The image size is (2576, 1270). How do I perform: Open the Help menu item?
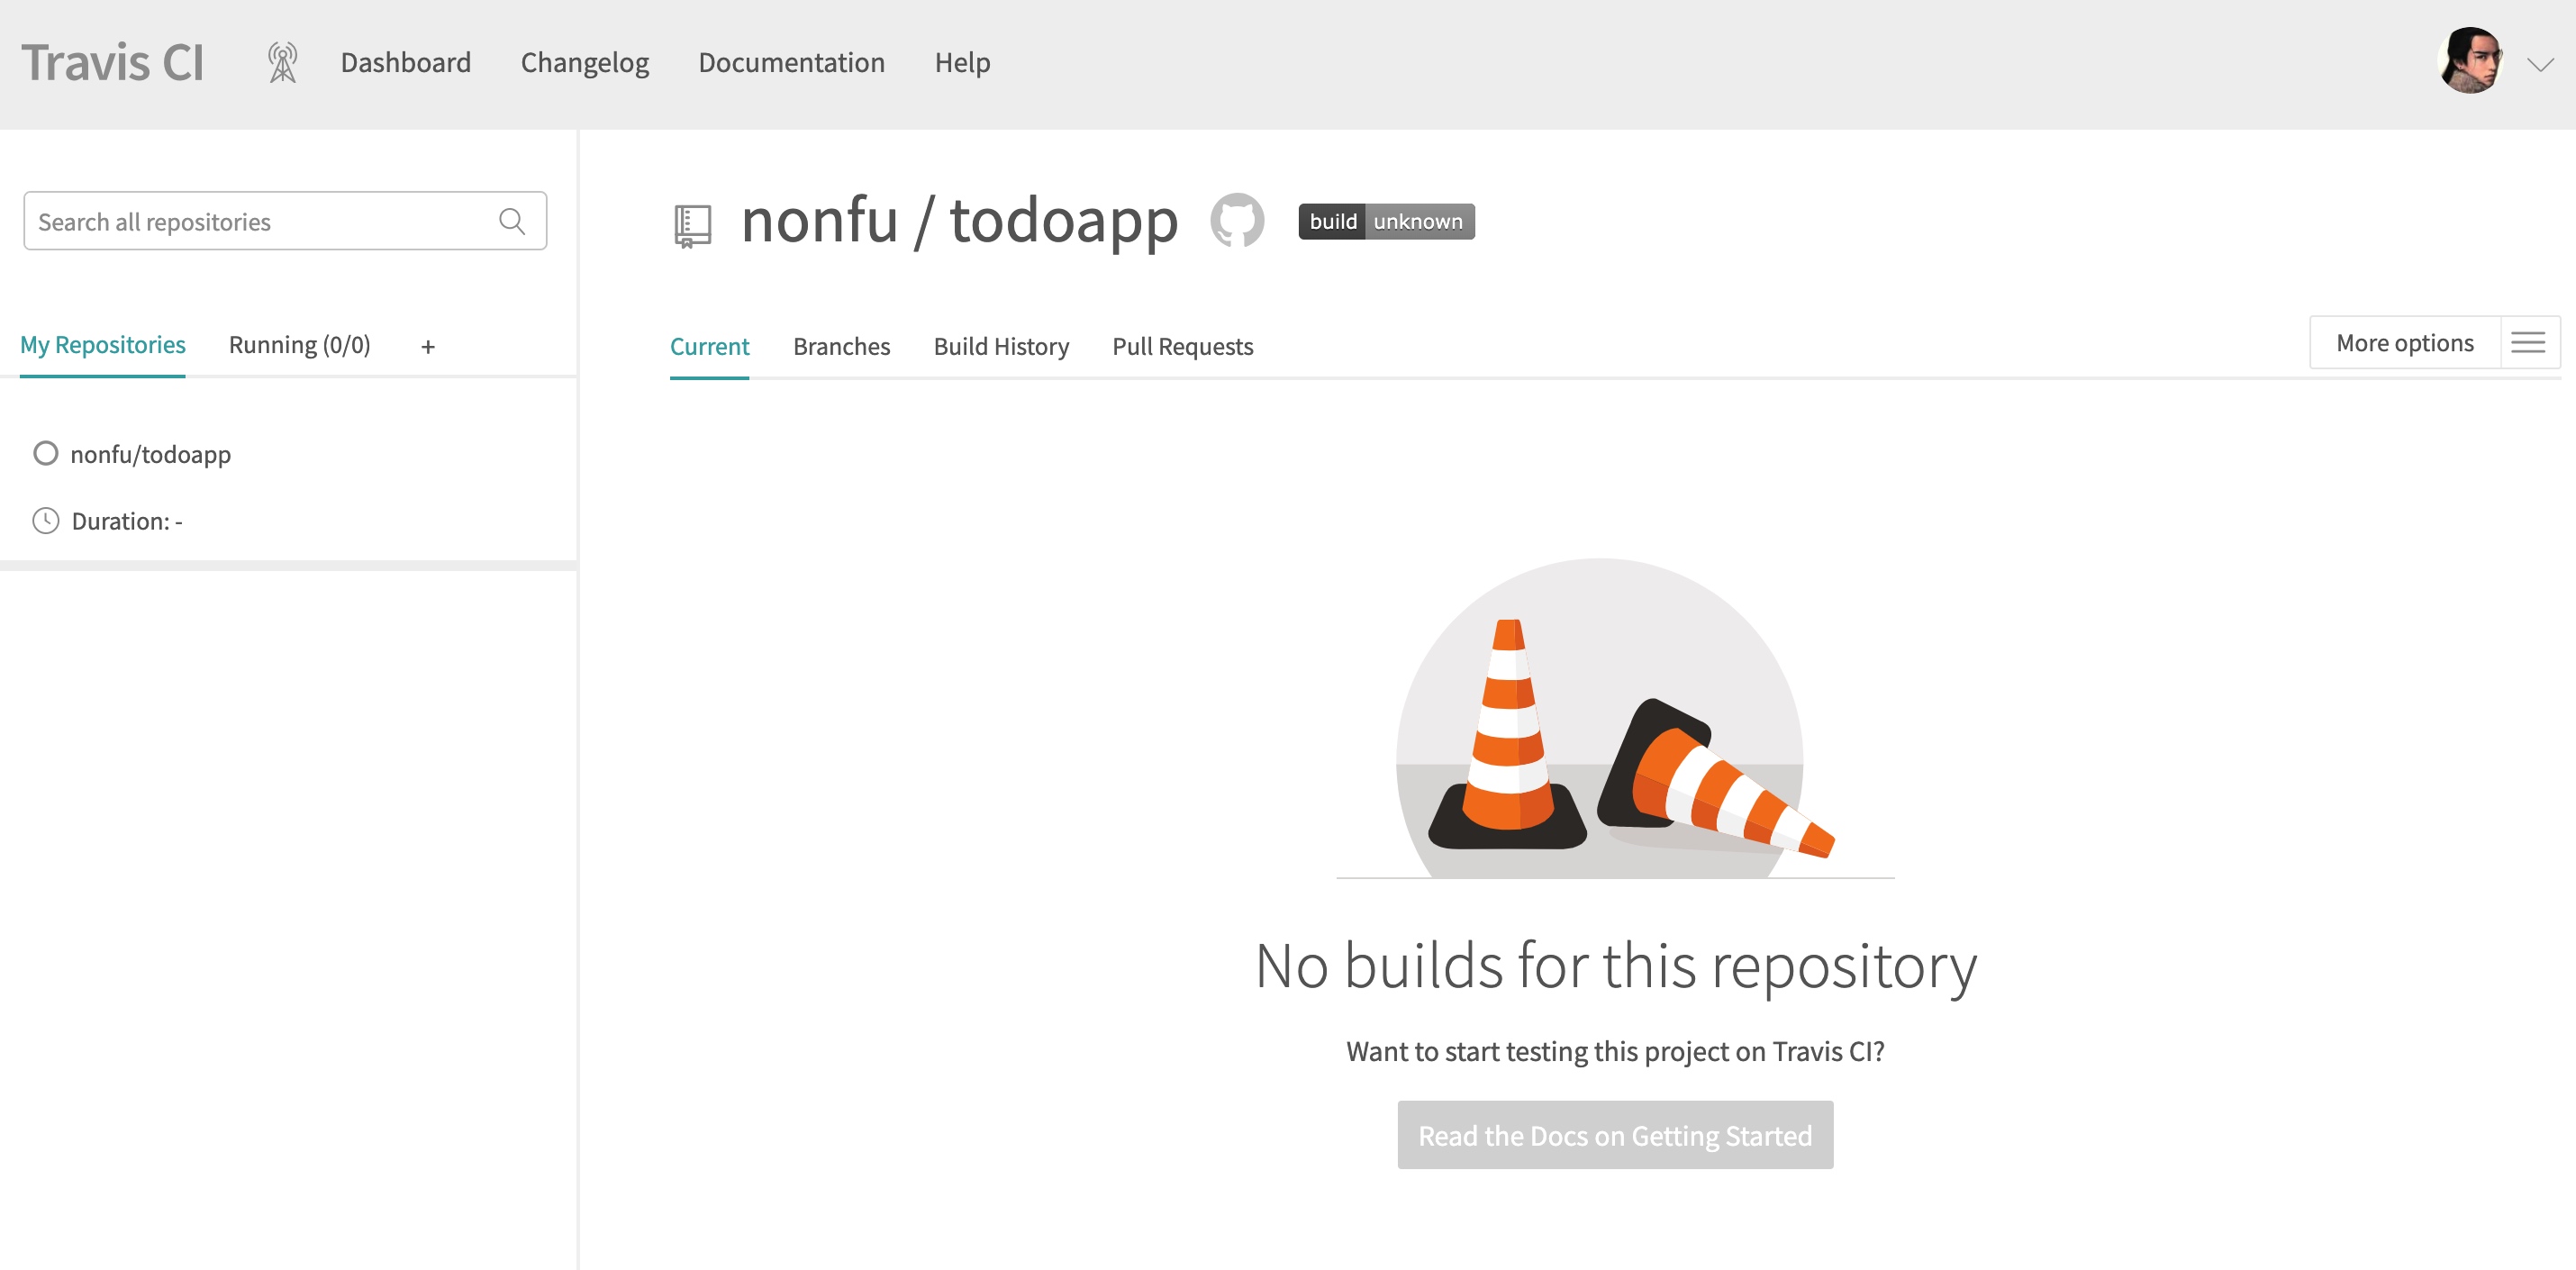(x=963, y=62)
